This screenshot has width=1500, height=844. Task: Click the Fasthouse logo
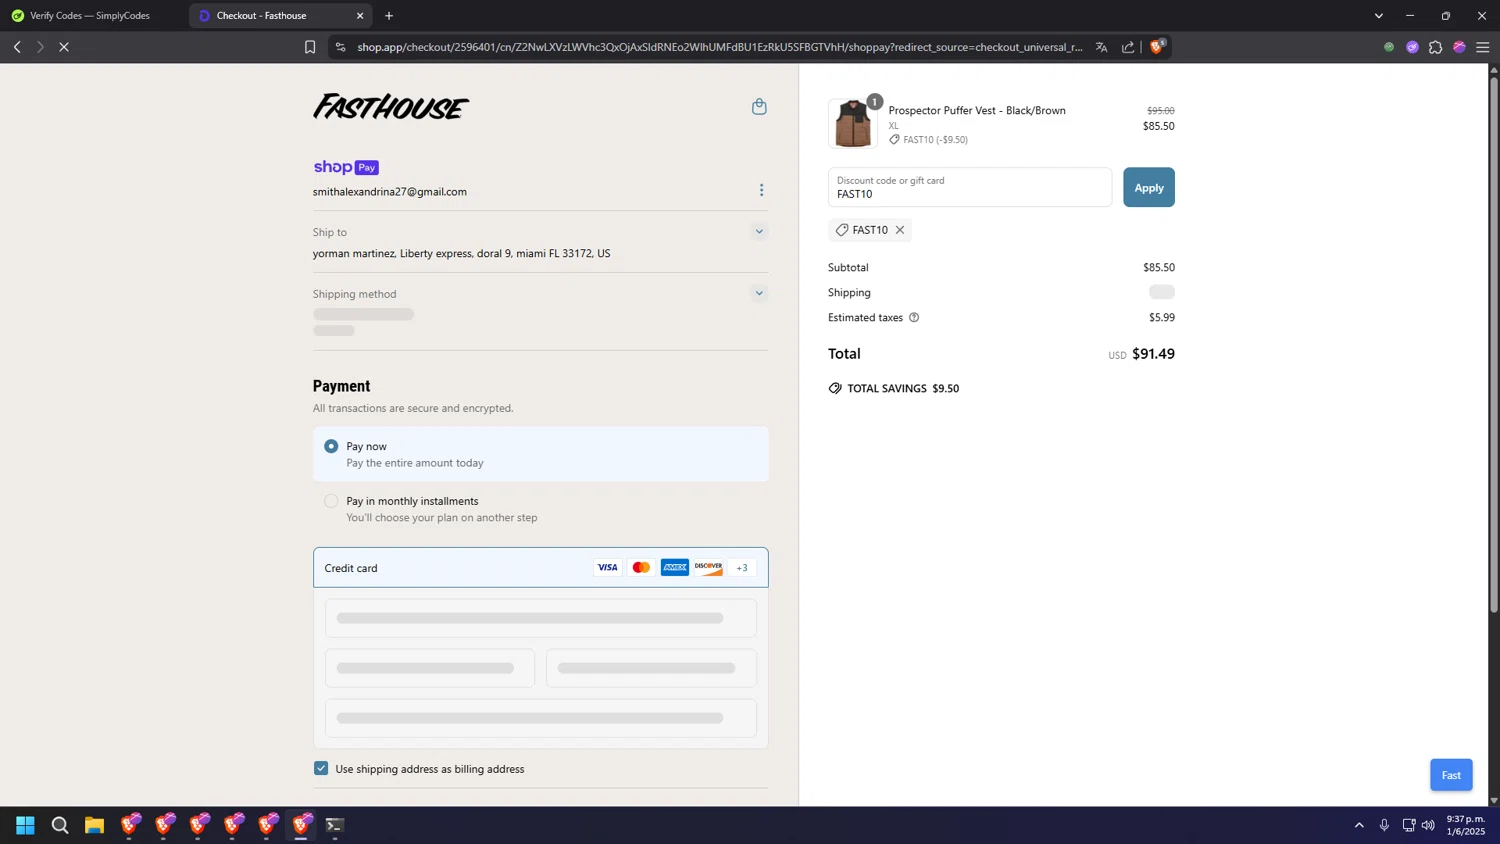click(x=391, y=106)
